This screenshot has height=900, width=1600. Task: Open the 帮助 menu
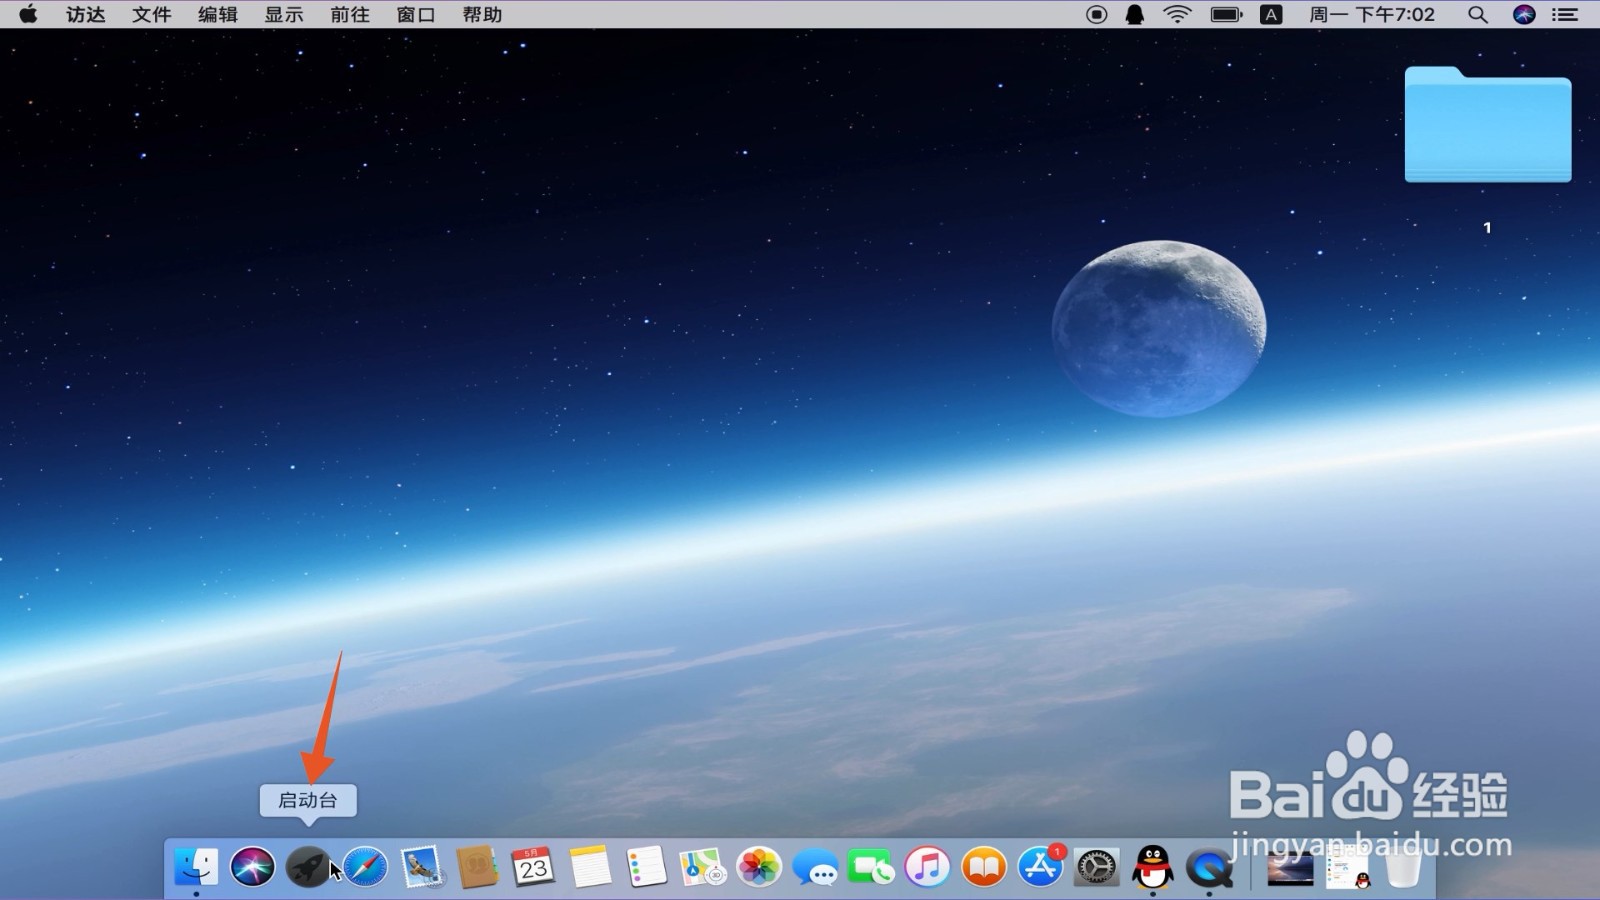pos(481,14)
